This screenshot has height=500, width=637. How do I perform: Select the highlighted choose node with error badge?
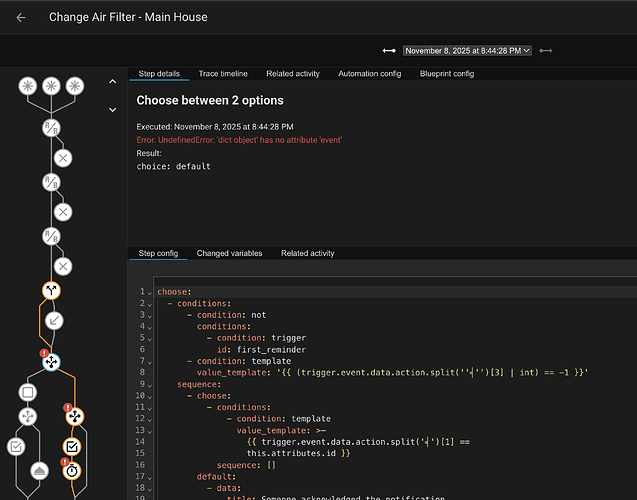click(x=51, y=362)
